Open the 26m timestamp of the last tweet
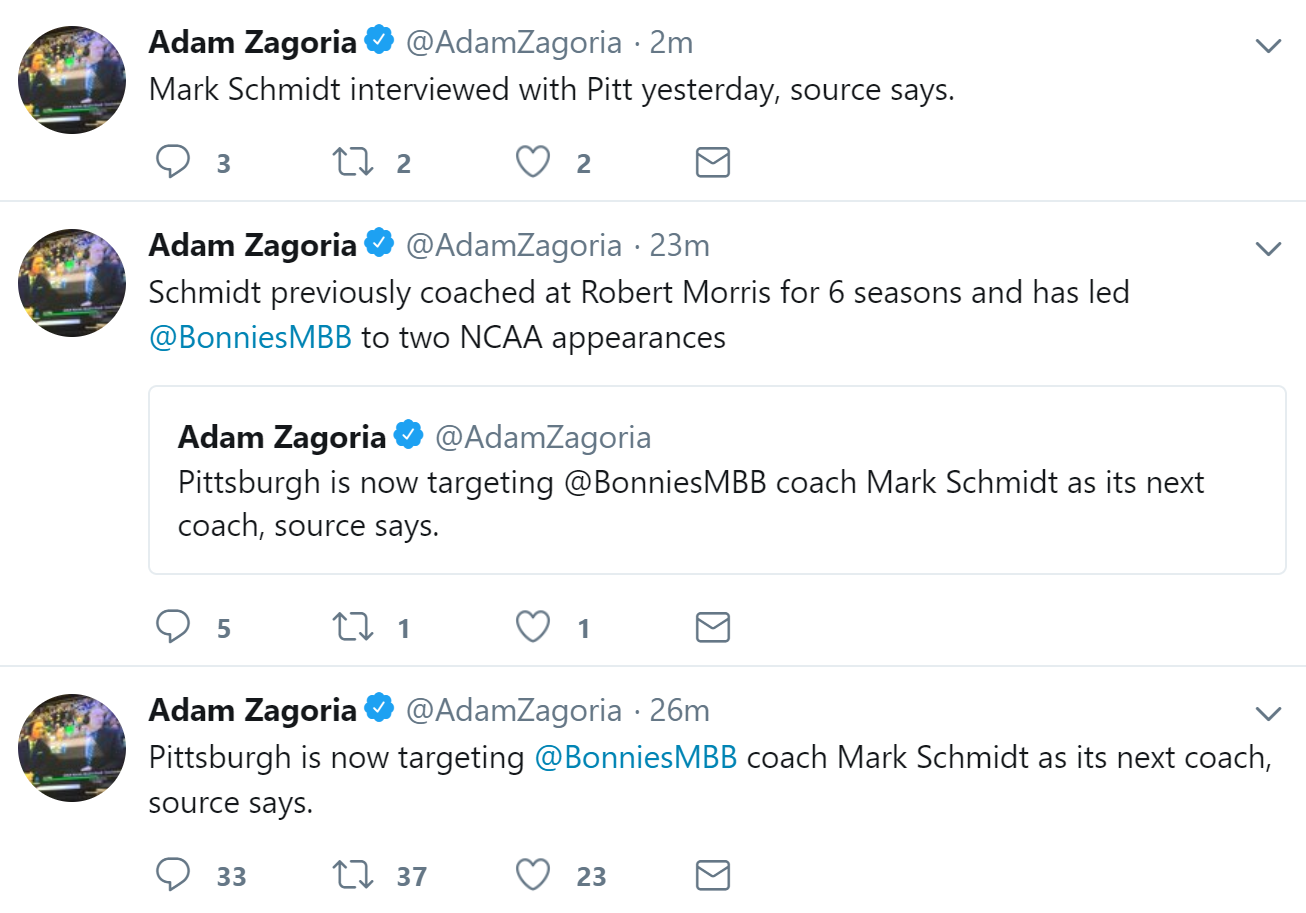This screenshot has width=1306, height=913. (x=680, y=711)
